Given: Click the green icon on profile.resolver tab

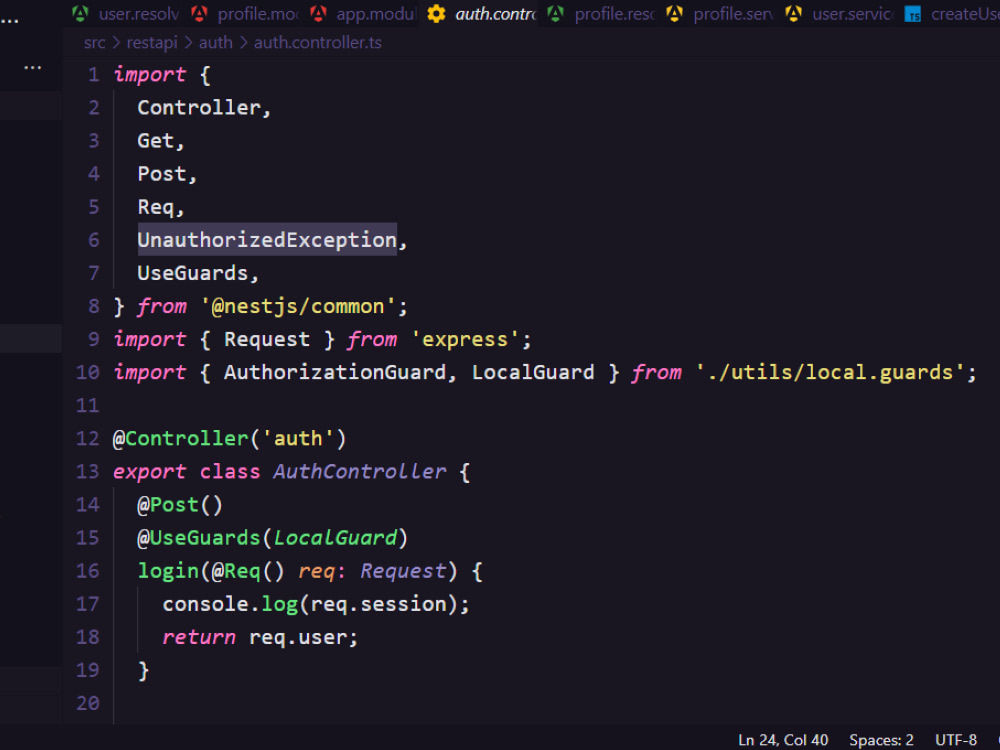Looking at the screenshot, I should [555, 13].
